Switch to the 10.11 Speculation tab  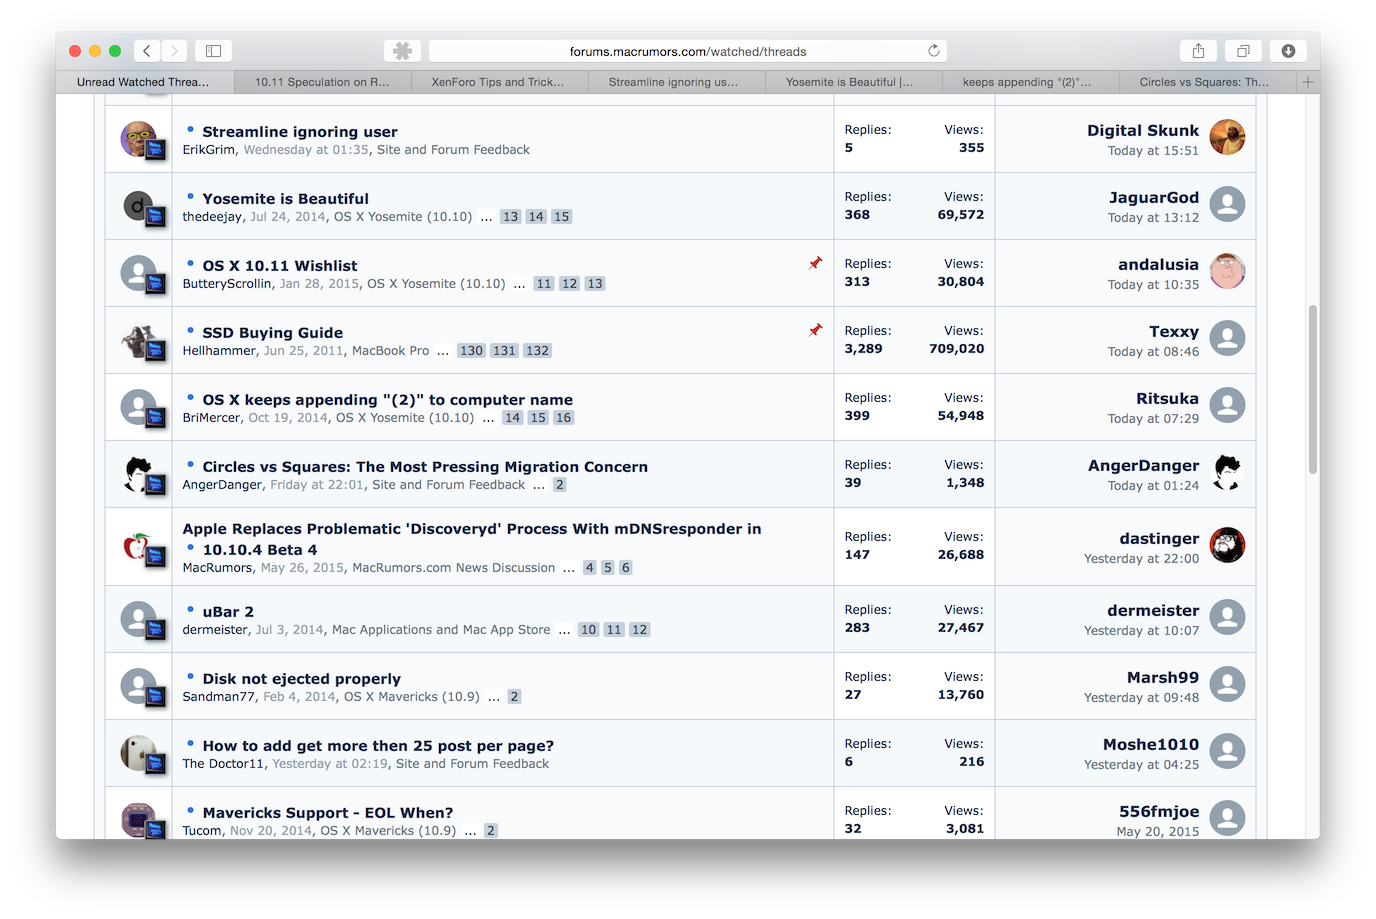(322, 82)
